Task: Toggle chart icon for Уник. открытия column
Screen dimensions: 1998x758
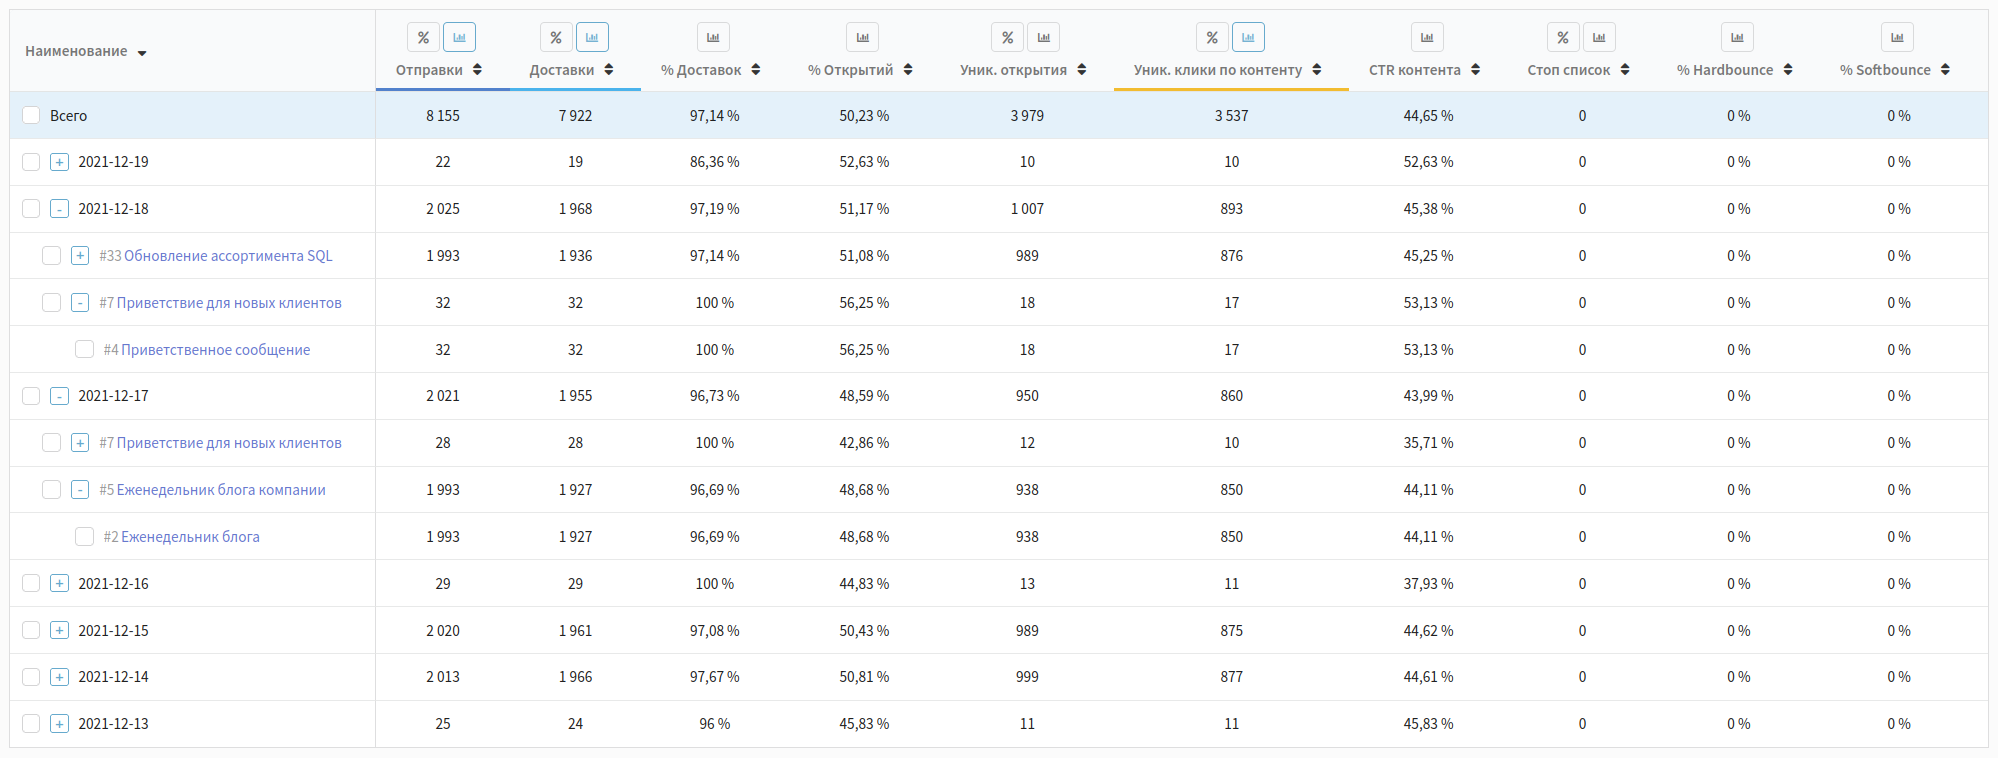Action: 1043,38
